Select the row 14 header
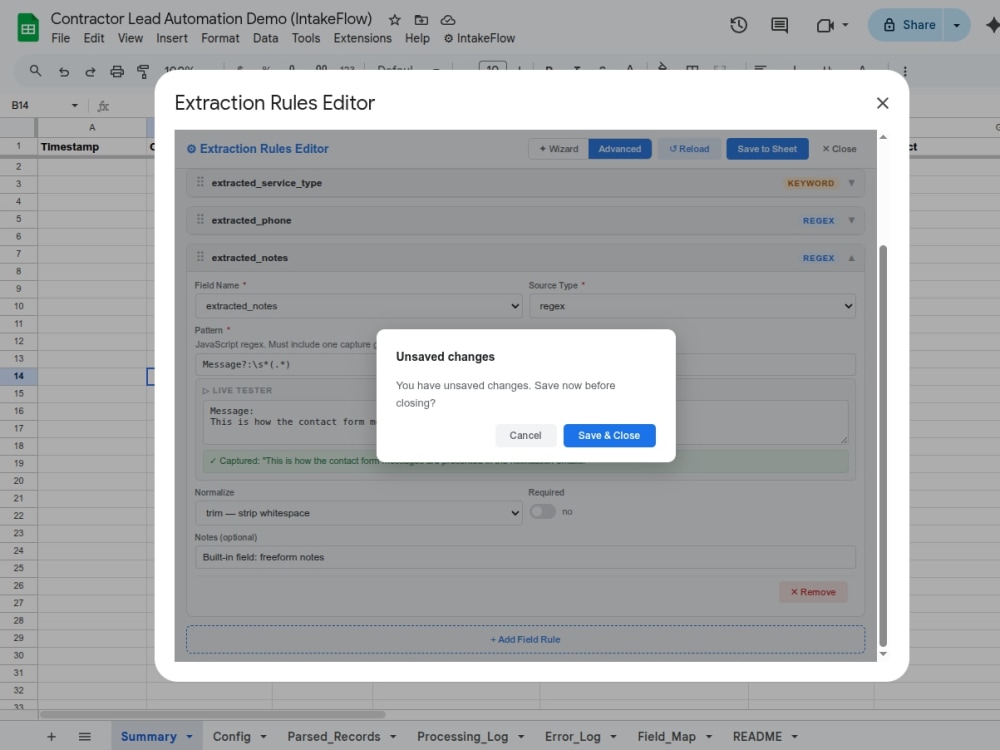This screenshot has width=1000, height=750. [18, 376]
